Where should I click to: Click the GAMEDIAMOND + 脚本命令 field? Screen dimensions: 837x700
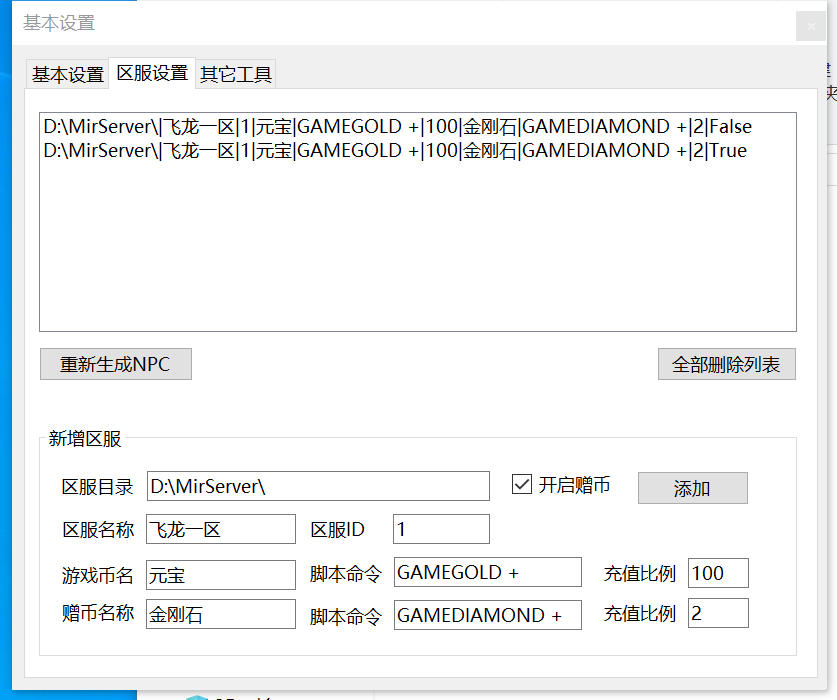tap(487, 614)
